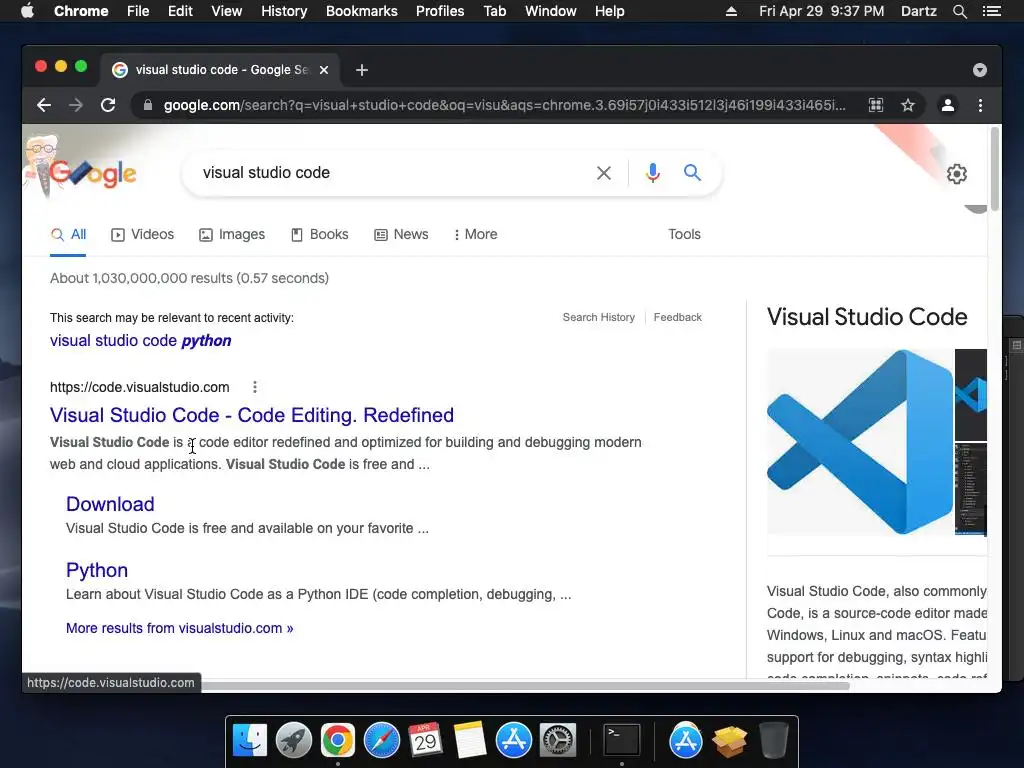
Task: Expand the More search categories menu
Action: tap(475, 234)
